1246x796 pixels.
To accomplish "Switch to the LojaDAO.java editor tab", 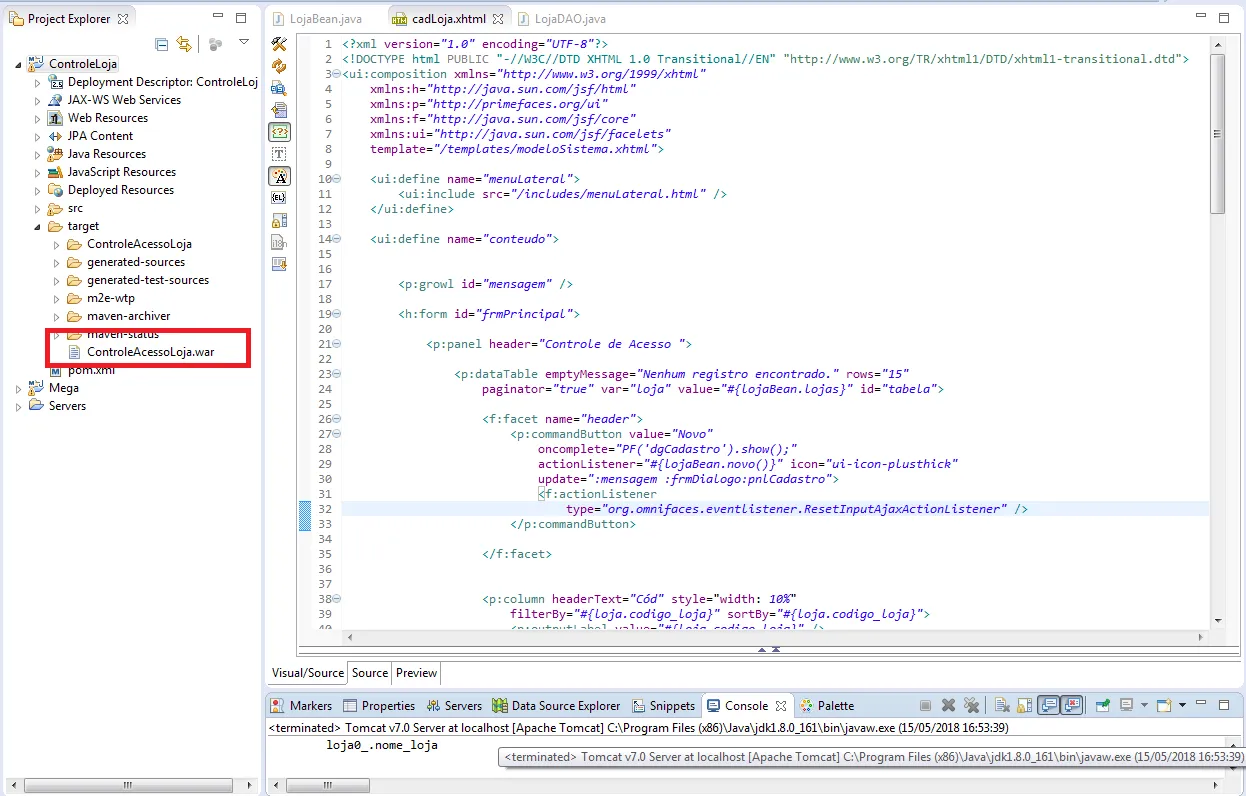I will (x=569, y=18).
